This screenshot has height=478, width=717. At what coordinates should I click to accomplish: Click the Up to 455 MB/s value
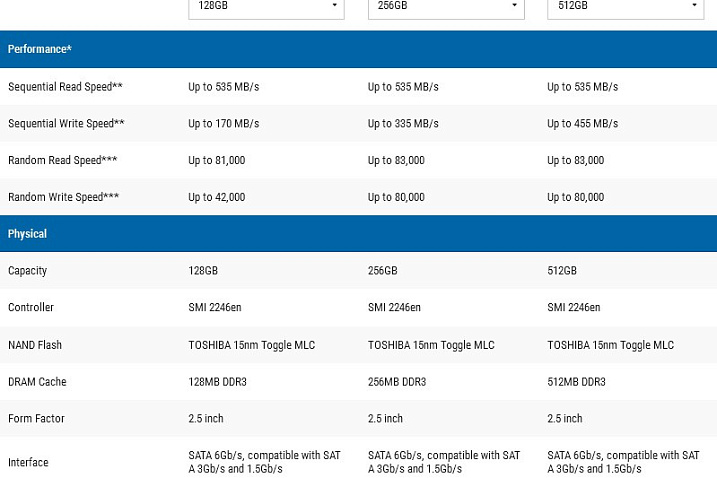click(x=583, y=124)
